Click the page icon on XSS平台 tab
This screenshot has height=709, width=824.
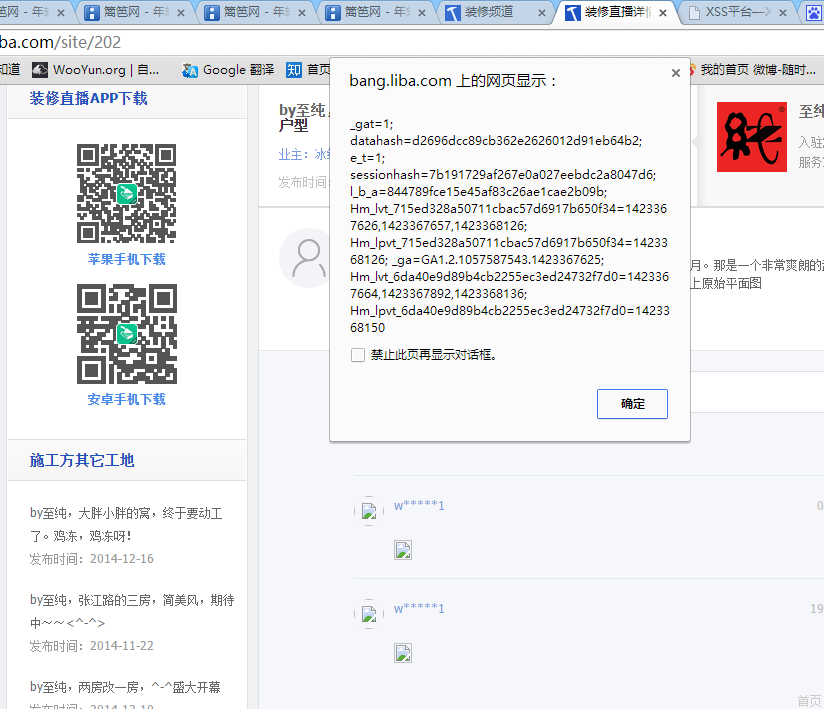coord(694,13)
